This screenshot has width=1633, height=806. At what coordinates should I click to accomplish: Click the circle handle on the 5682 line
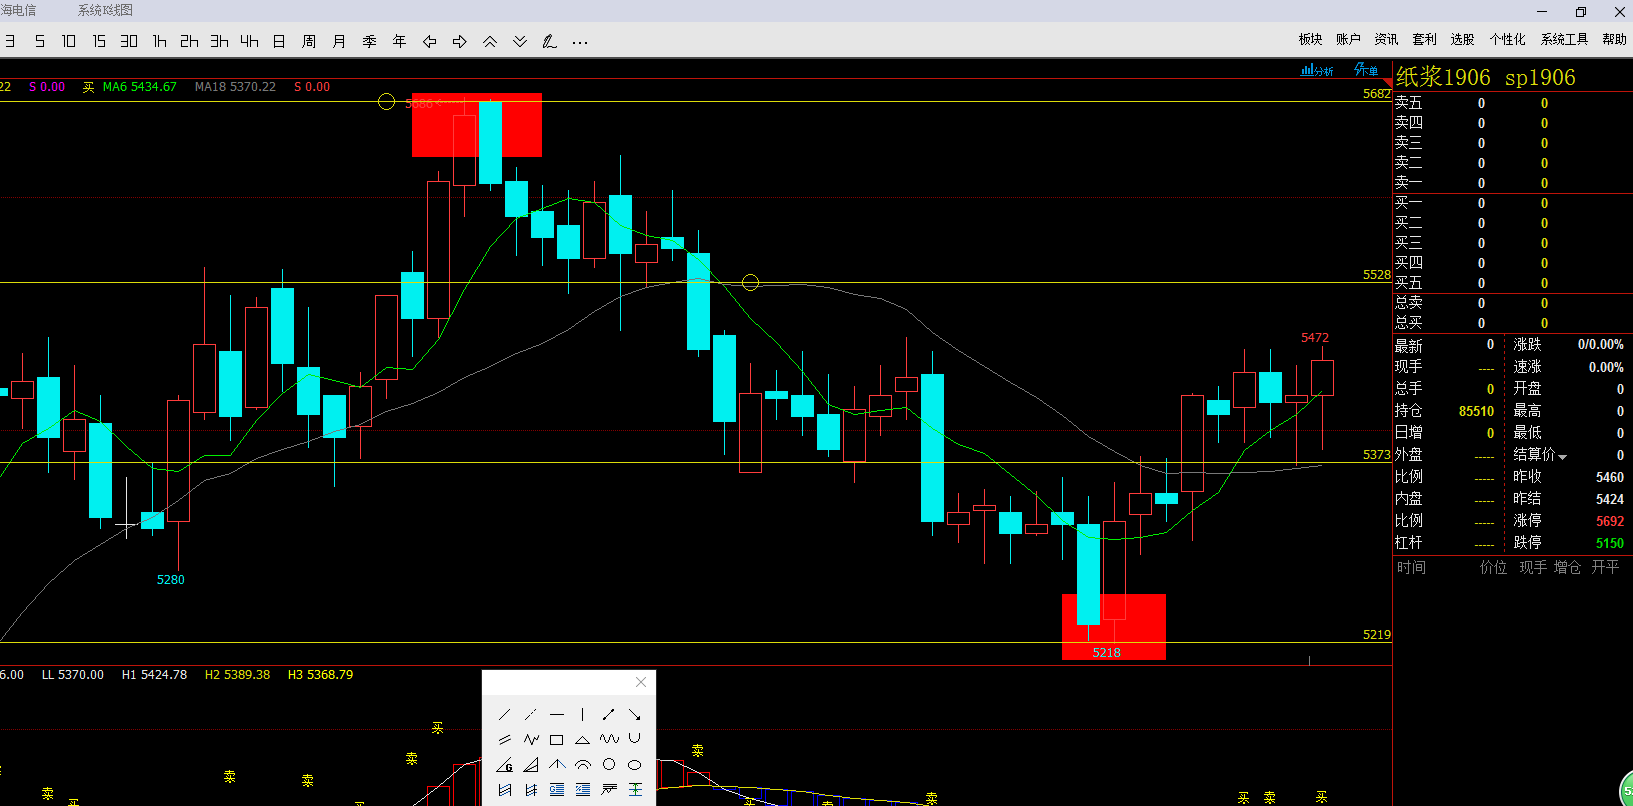(x=387, y=102)
